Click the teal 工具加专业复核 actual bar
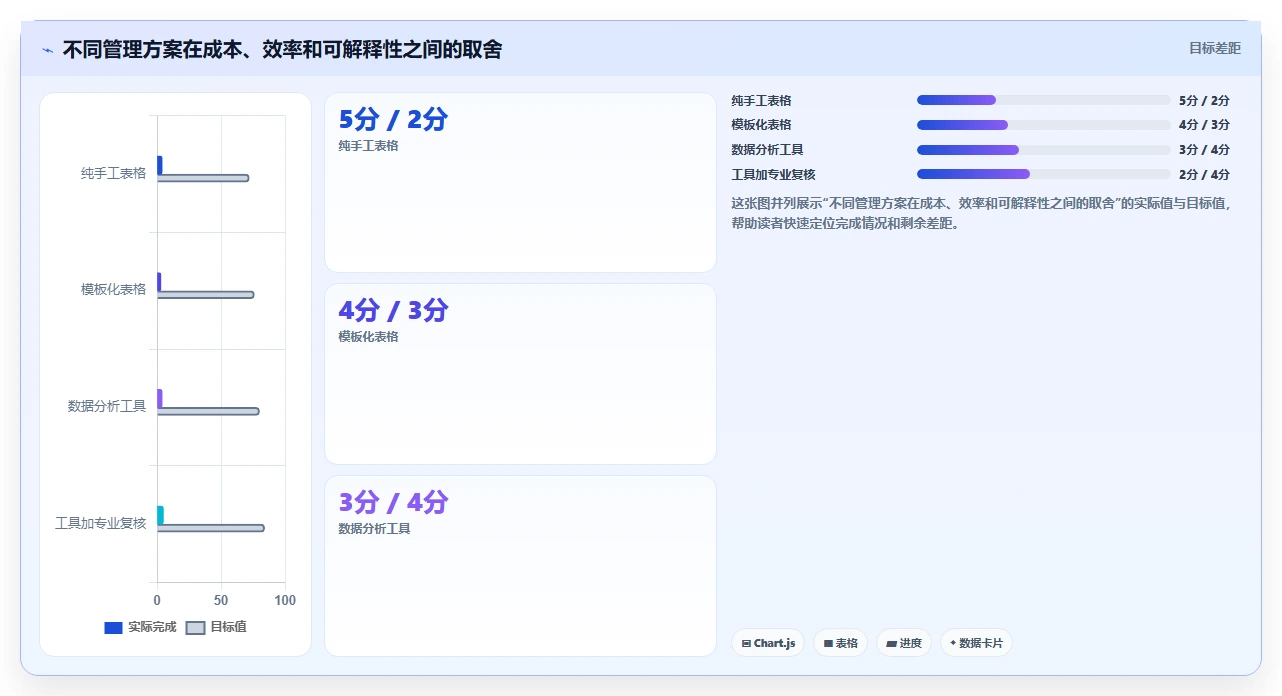The image size is (1282, 696). [x=160, y=515]
